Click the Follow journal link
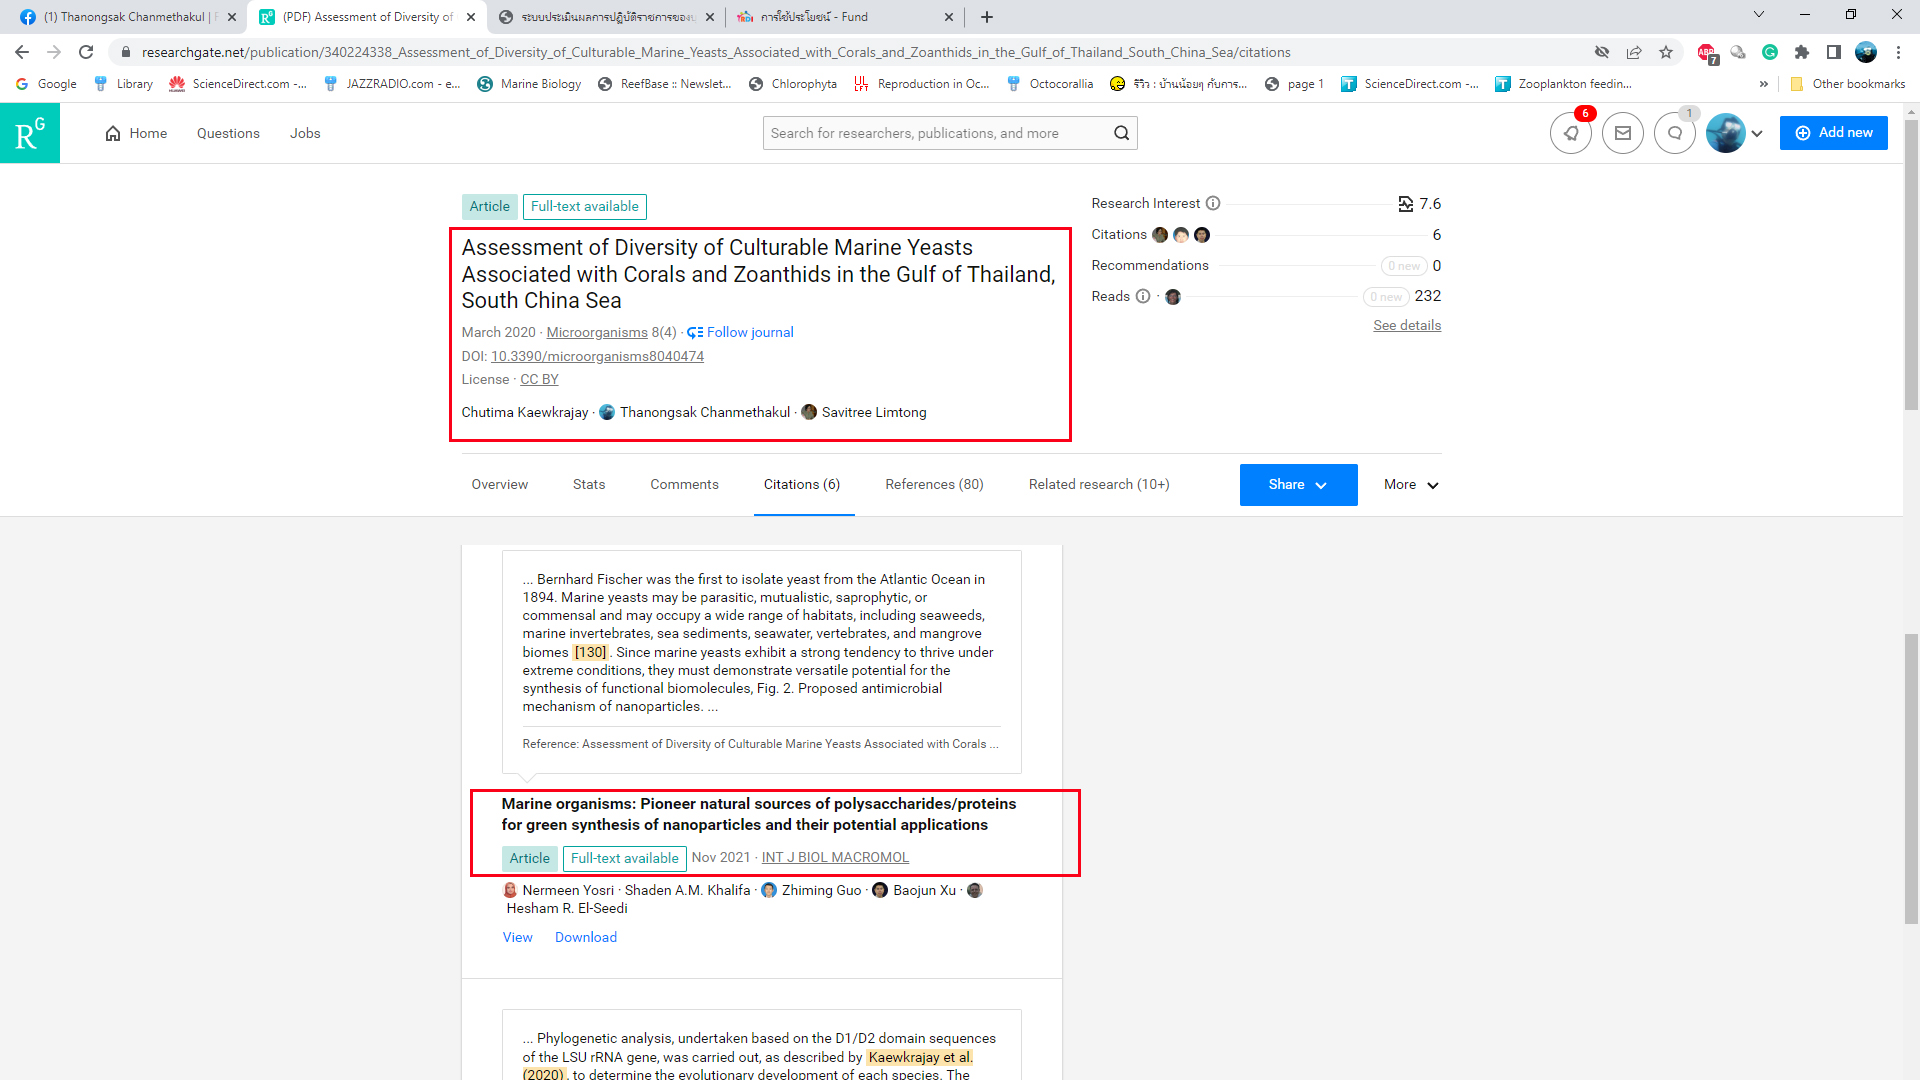This screenshot has width=1920, height=1080. point(749,332)
